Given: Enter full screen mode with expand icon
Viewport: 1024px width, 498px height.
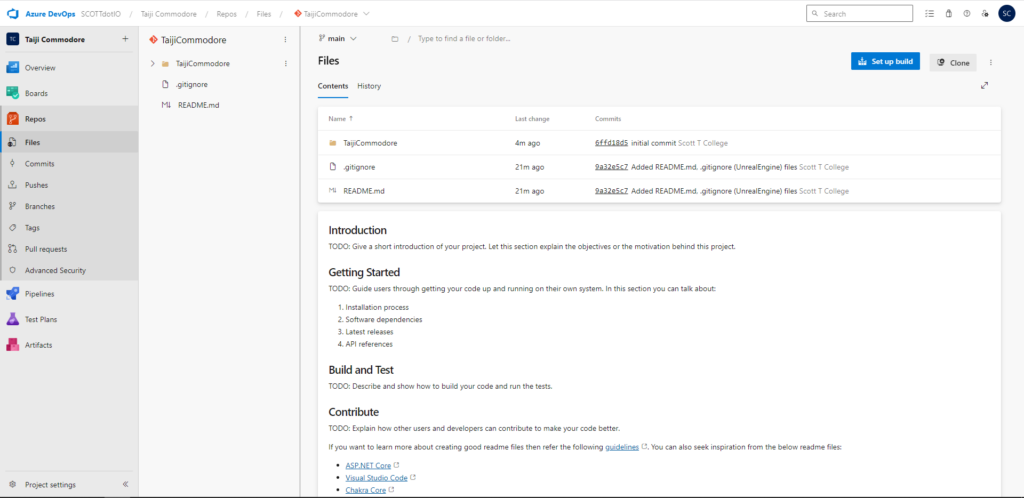Looking at the screenshot, I should (984, 86).
